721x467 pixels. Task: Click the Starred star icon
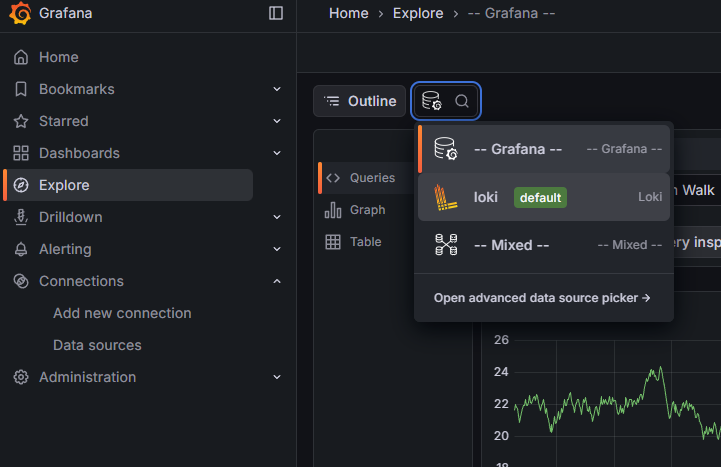point(21,121)
